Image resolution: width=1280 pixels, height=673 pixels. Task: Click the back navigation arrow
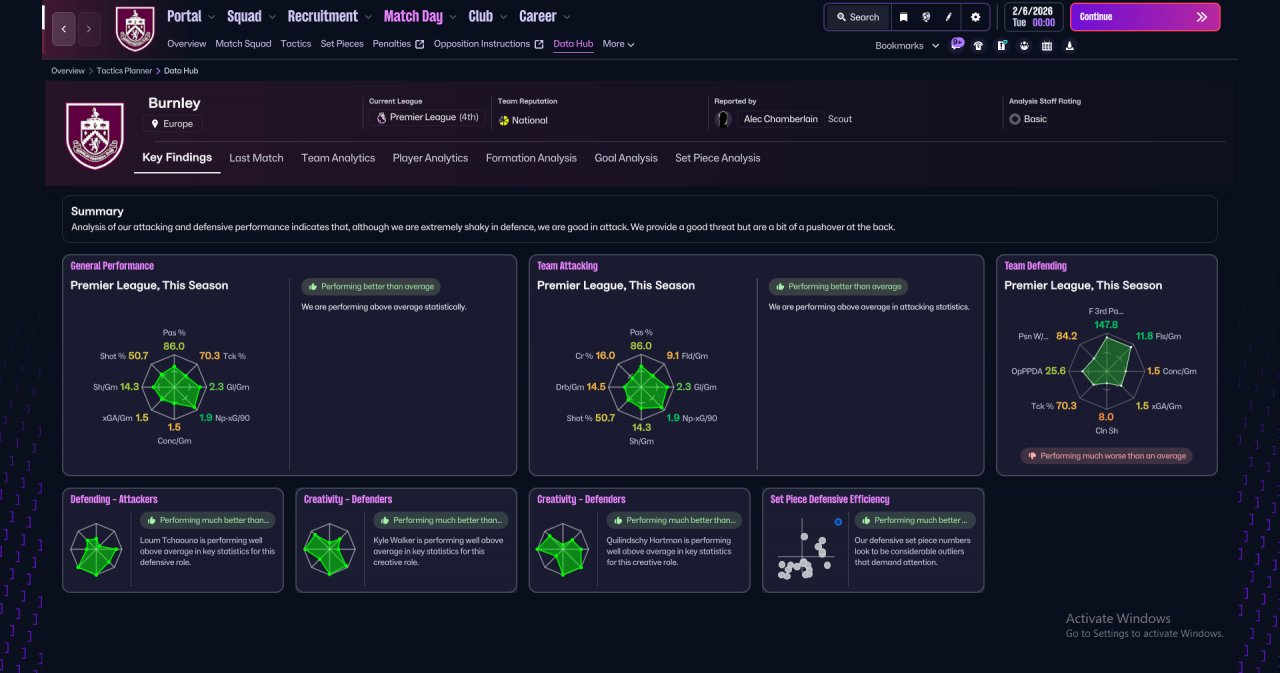click(x=63, y=29)
